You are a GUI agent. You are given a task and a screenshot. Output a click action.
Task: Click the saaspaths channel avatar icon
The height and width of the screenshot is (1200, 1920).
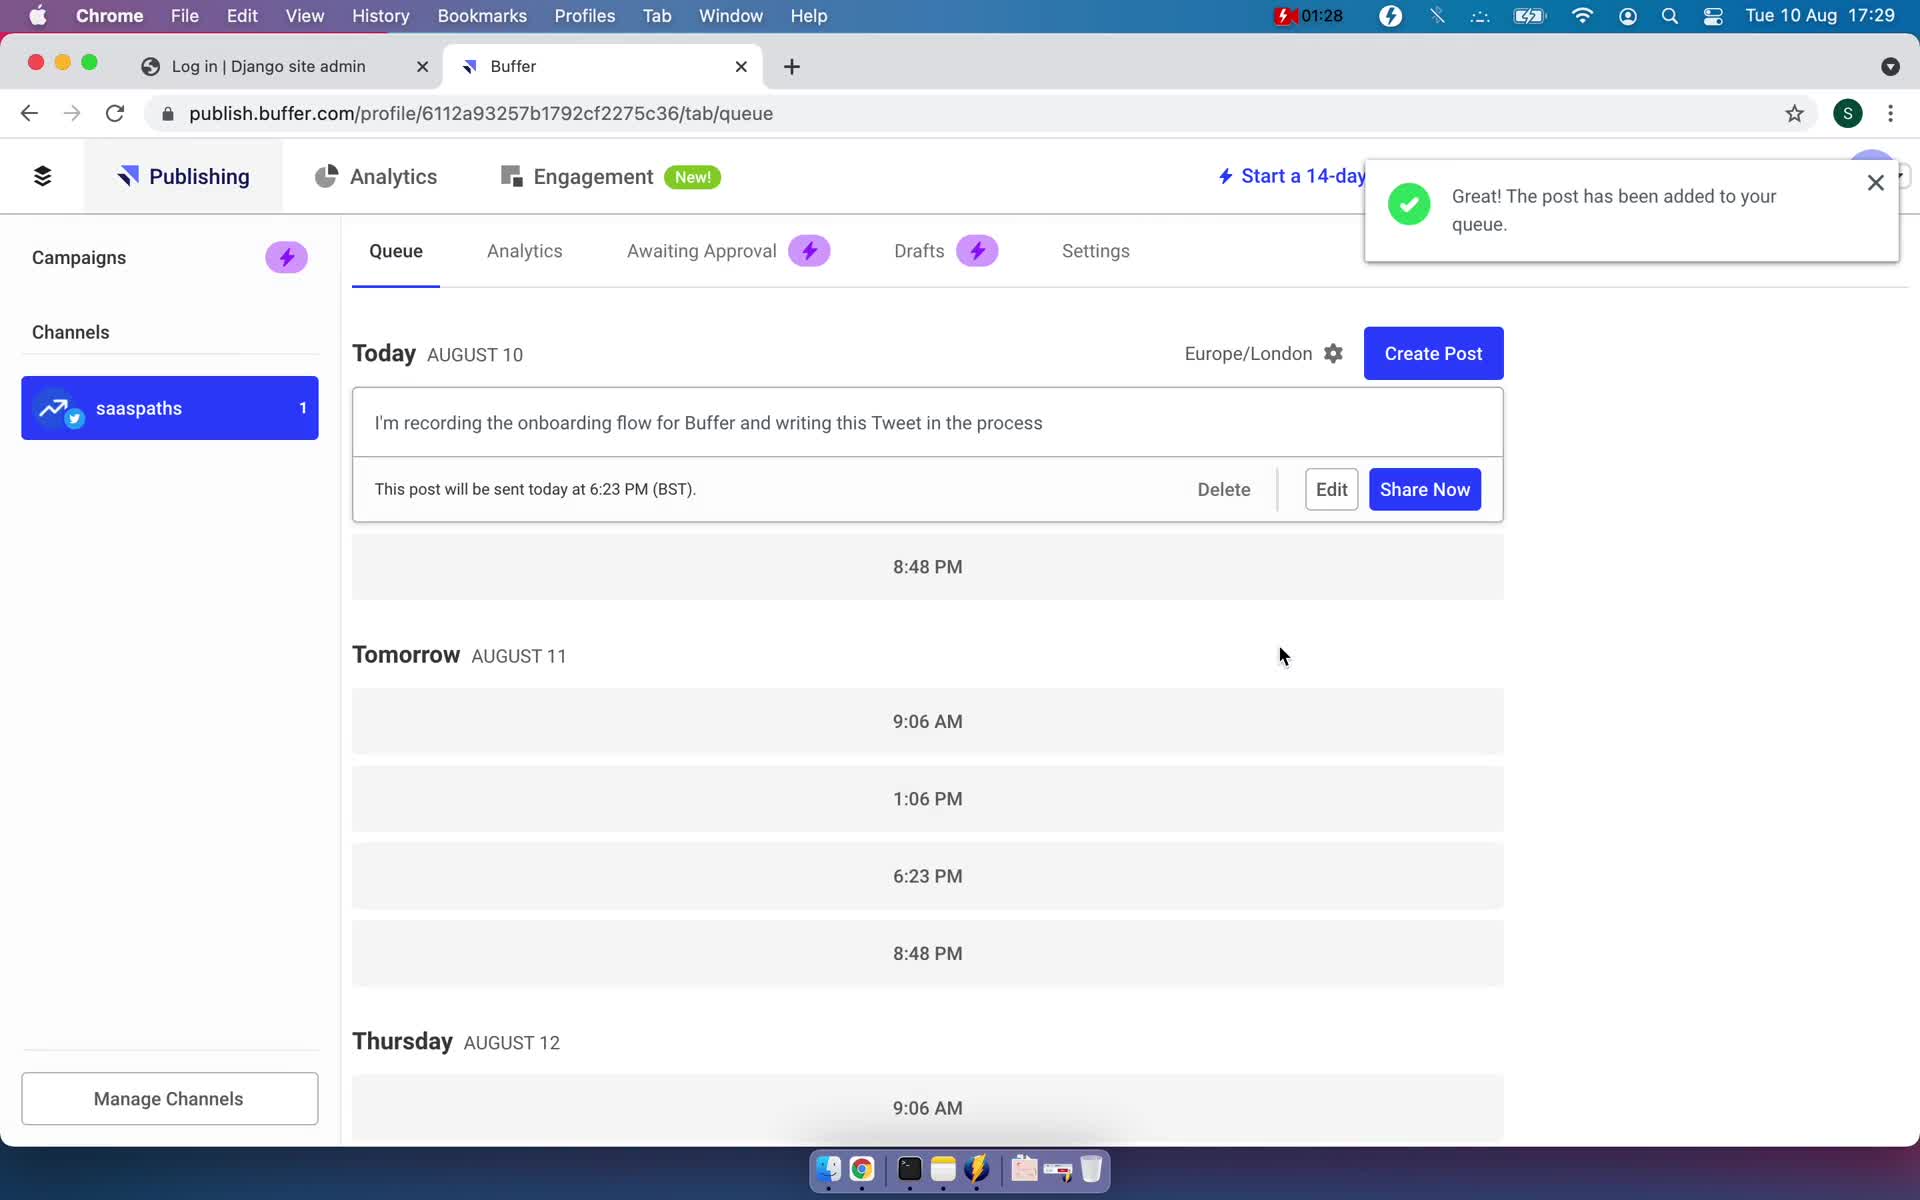click(x=58, y=408)
